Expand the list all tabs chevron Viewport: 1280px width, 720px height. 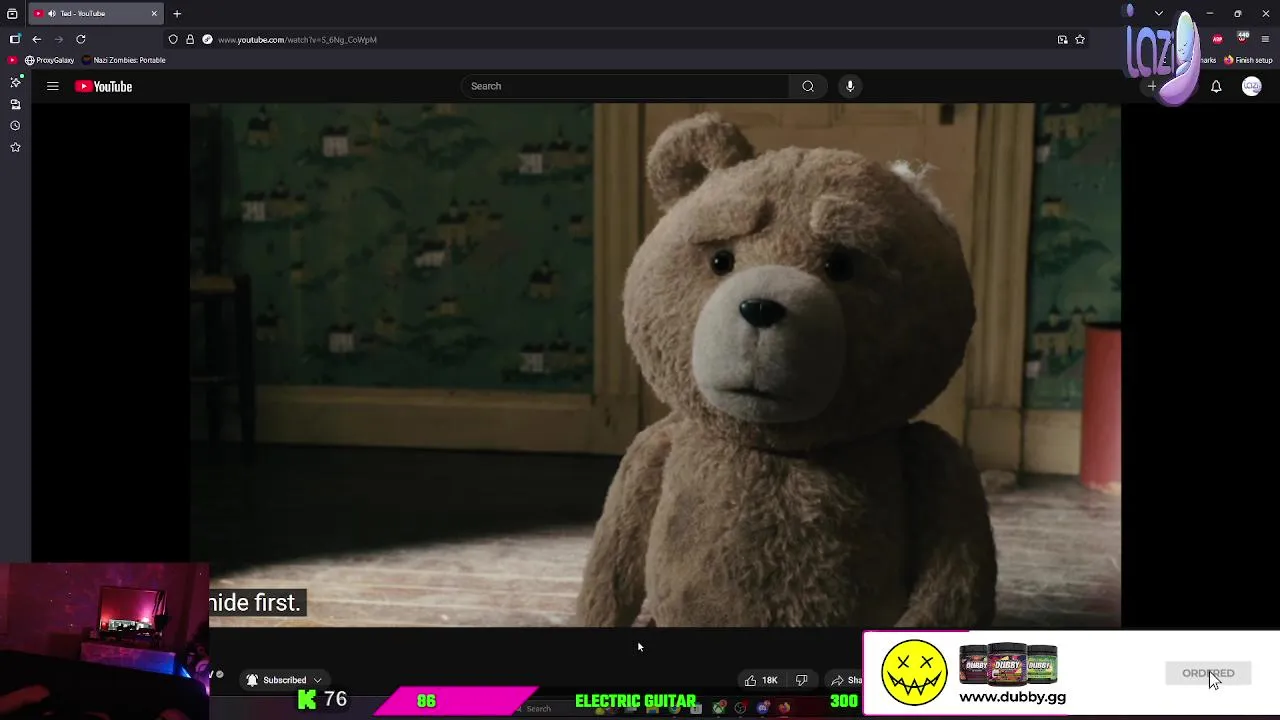[1158, 14]
